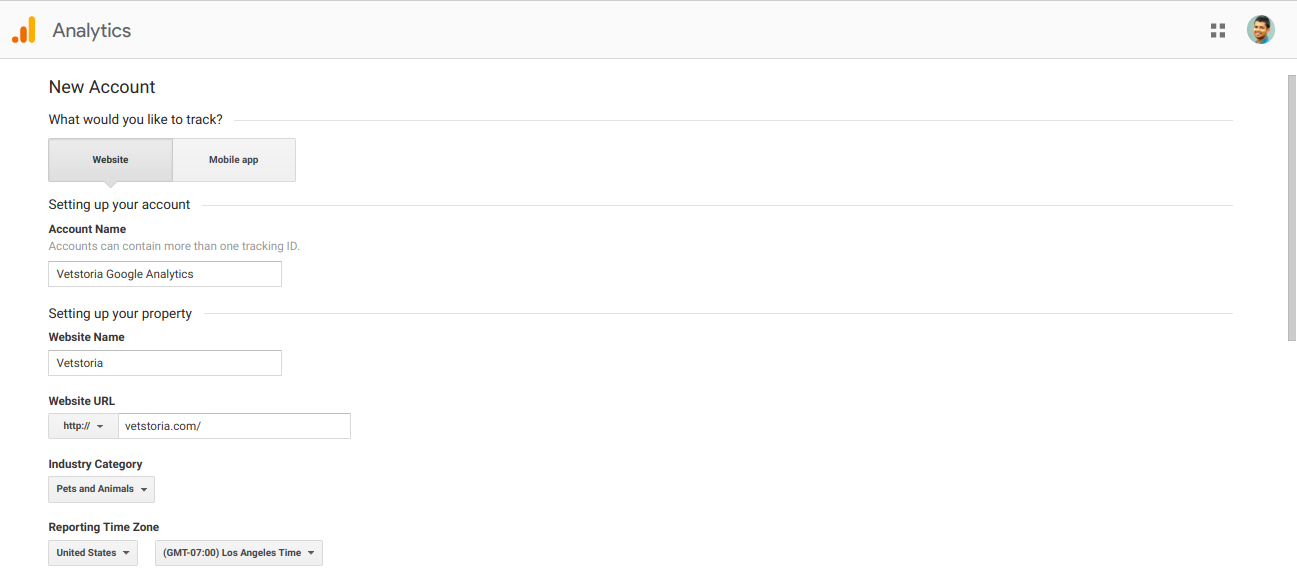Open the United States country dropdown
The image size is (1297, 580).
point(93,553)
